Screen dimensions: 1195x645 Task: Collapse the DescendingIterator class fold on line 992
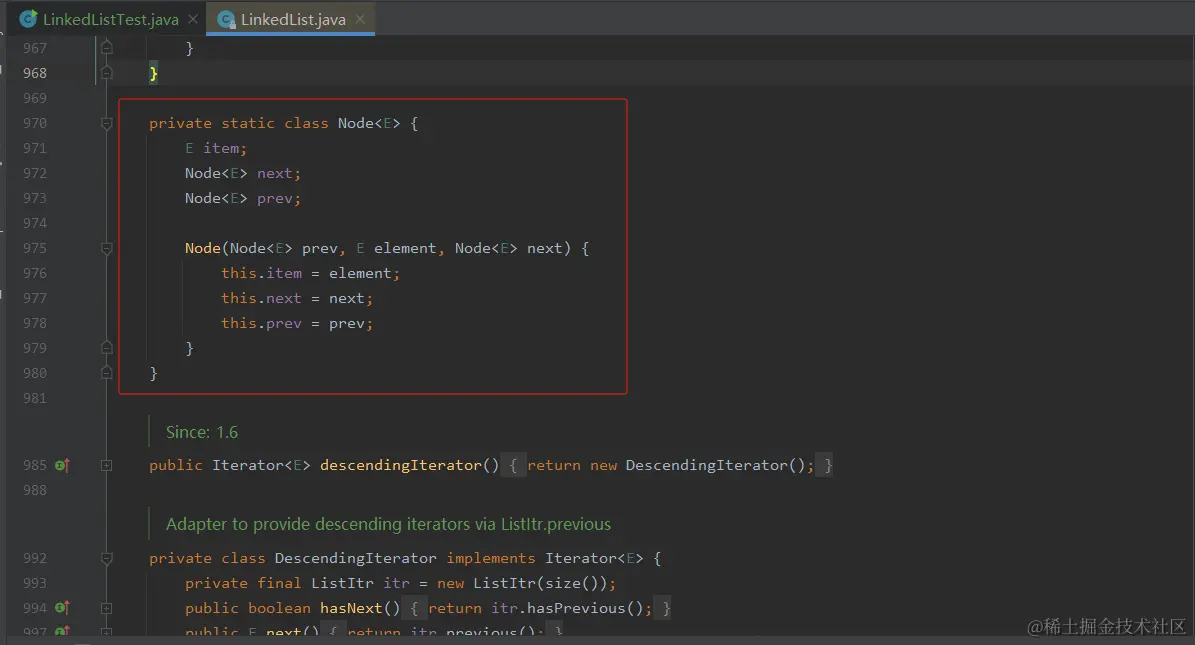coord(107,558)
